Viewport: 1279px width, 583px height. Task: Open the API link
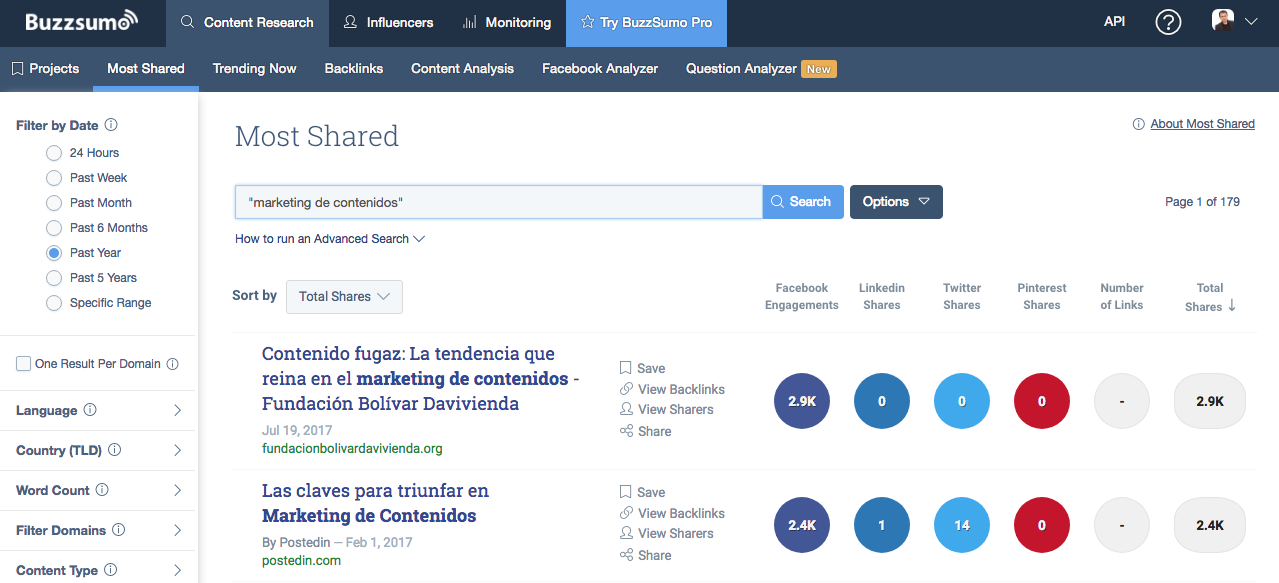[1114, 22]
